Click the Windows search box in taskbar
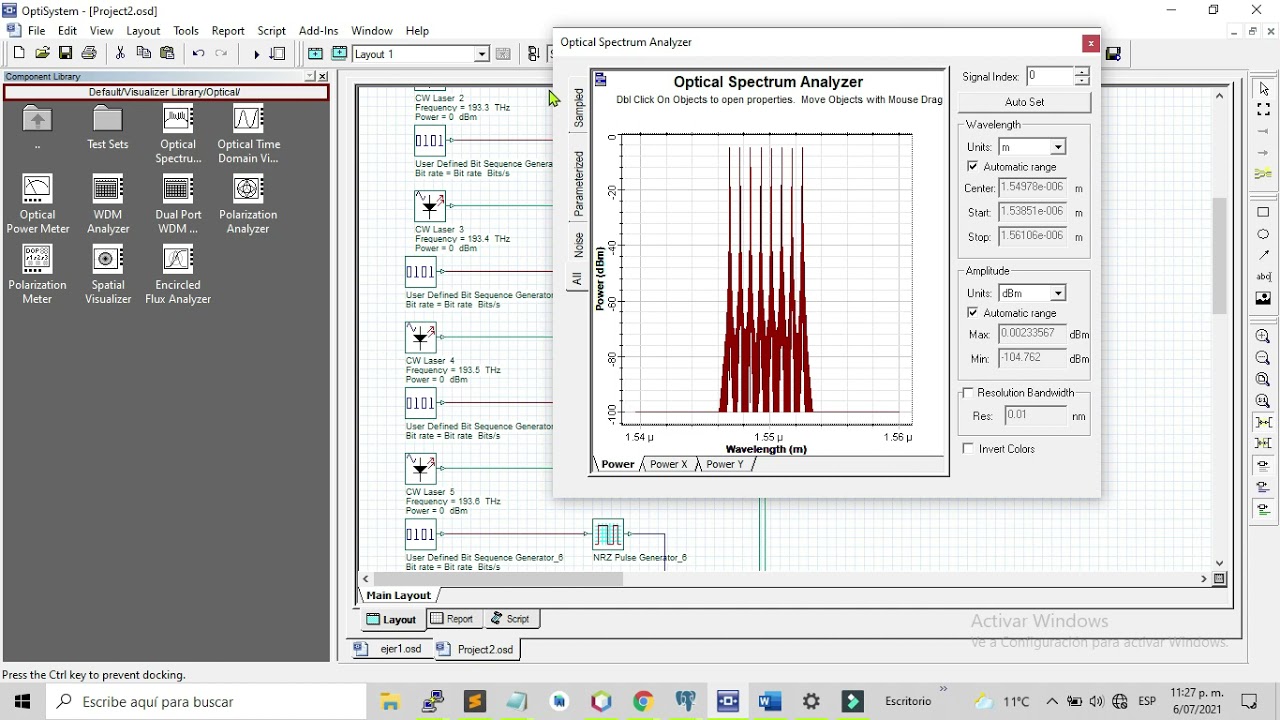This screenshot has height=720, width=1280. point(207,702)
